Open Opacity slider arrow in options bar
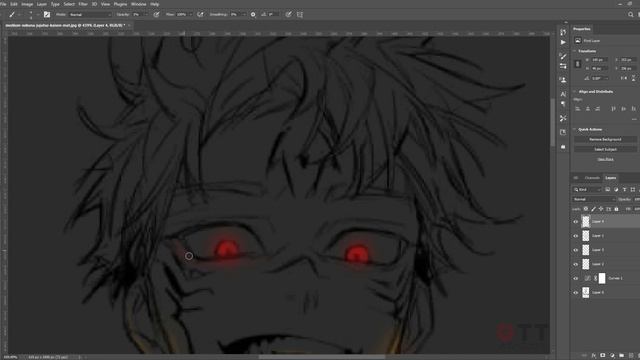Viewport: 640px width, 360px height. click(147, 14)
